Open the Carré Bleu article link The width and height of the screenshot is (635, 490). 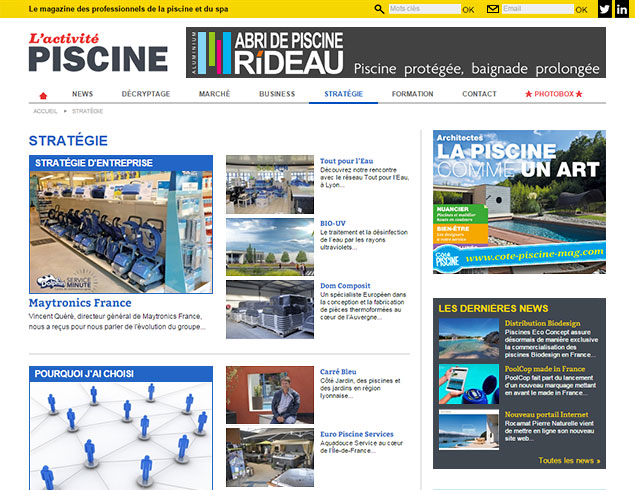[338, 371]
